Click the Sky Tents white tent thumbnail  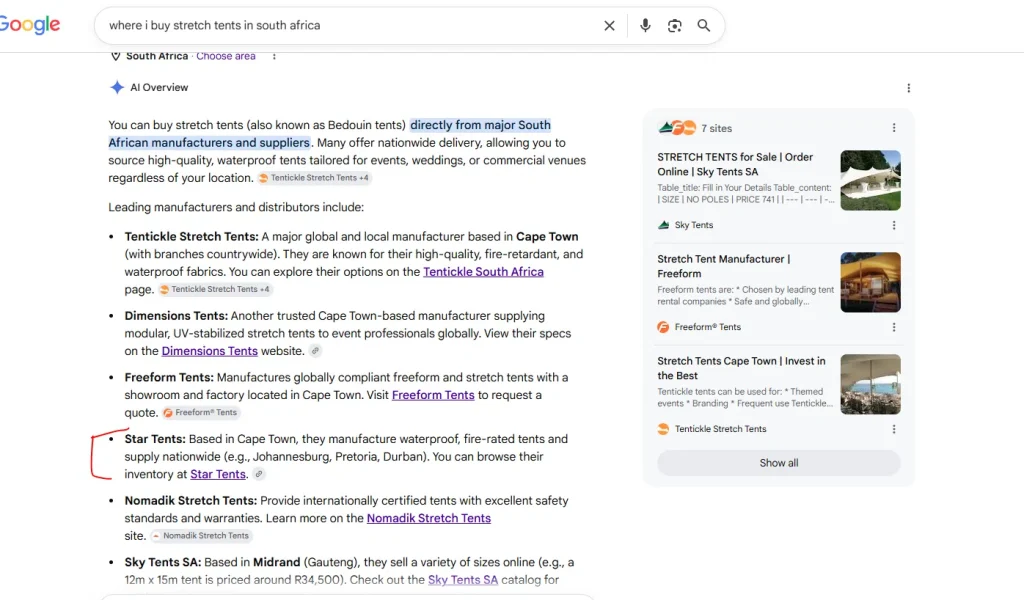[871, 180]
